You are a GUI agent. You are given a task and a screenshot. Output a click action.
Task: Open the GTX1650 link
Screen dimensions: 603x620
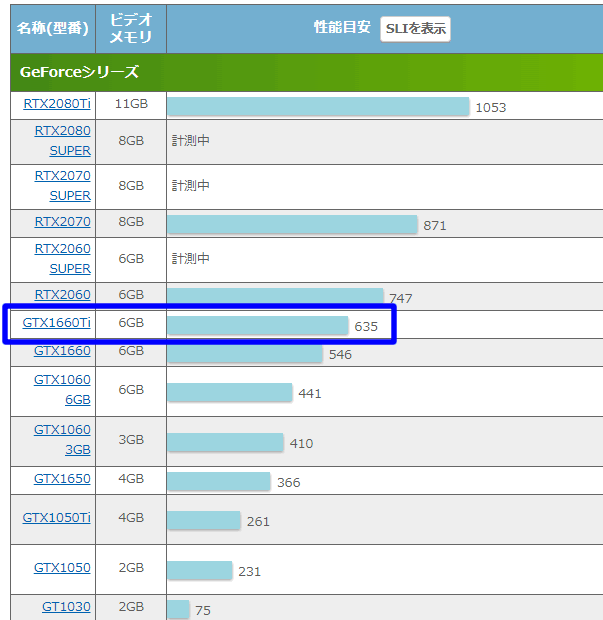point(62,479)
